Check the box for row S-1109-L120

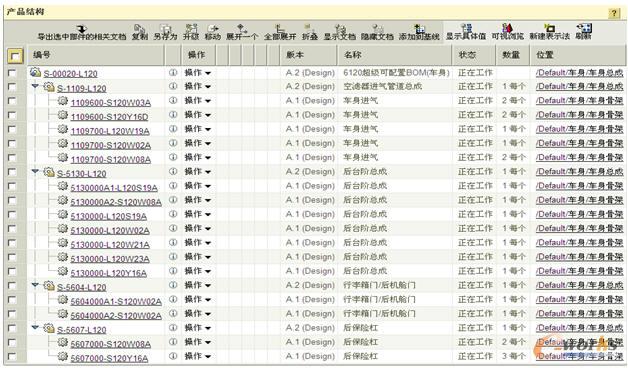coord(12,86)
